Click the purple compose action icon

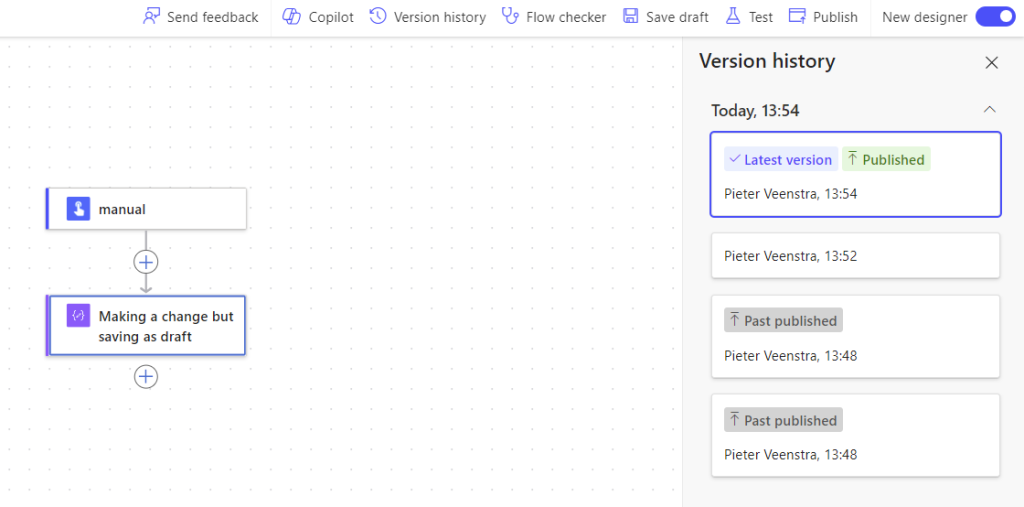(78, 316)
